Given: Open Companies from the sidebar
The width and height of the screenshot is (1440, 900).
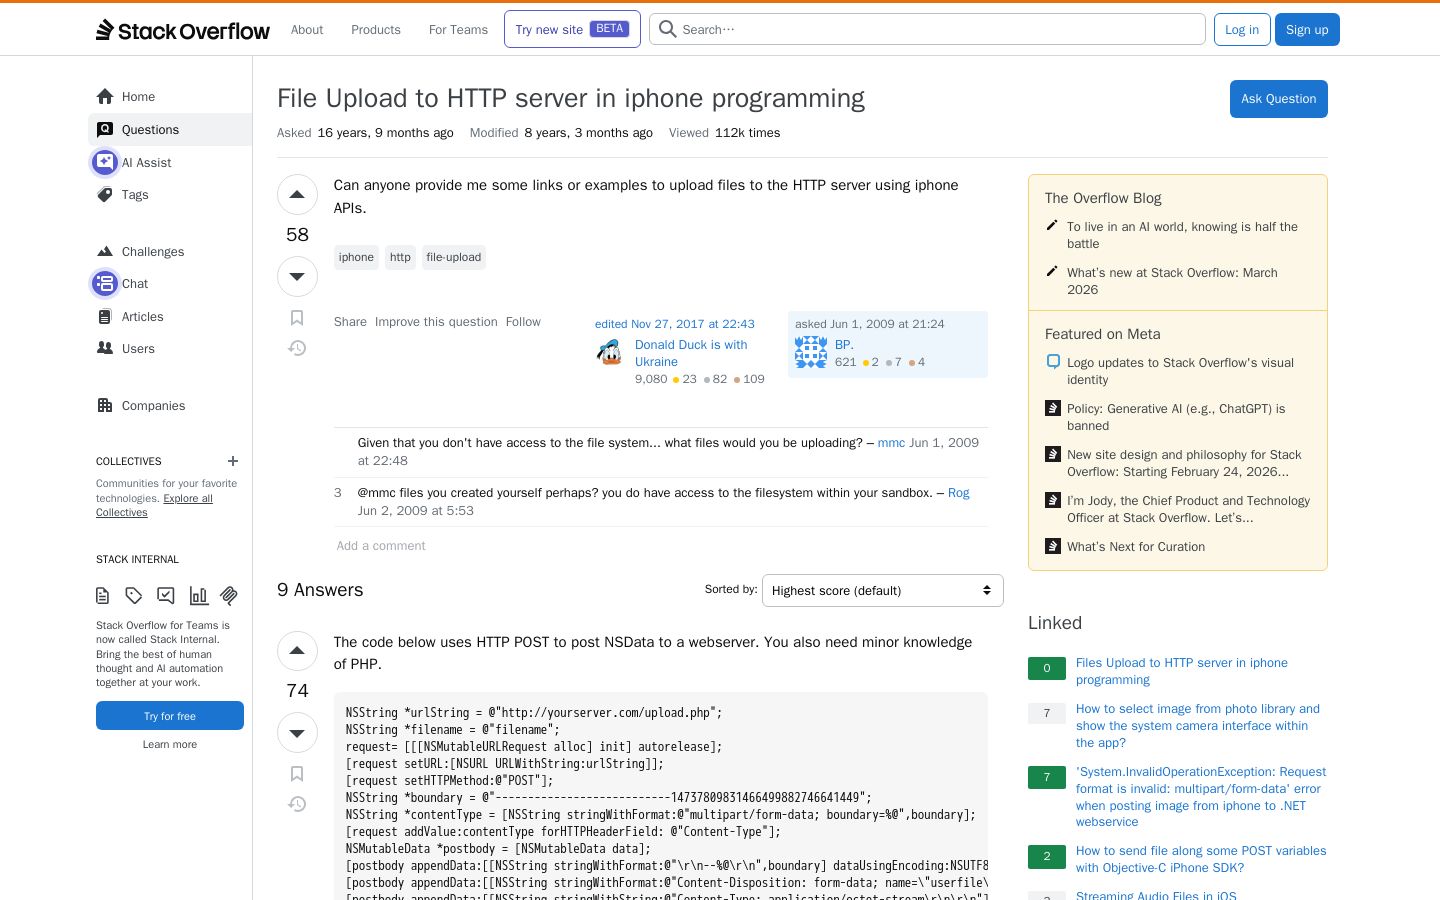Looking at the screenshot, I should click(170, 406).
